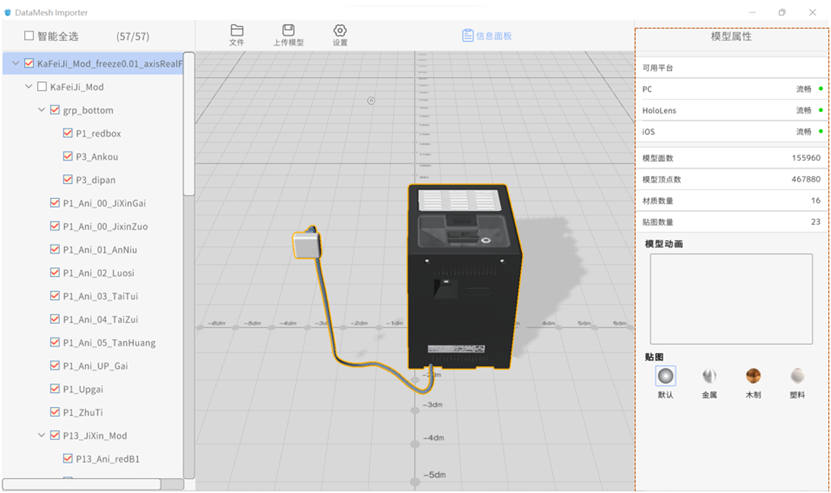Click the HoloLens platform row
The height and width of the screenshot is (493, 831).
point(731,110)
